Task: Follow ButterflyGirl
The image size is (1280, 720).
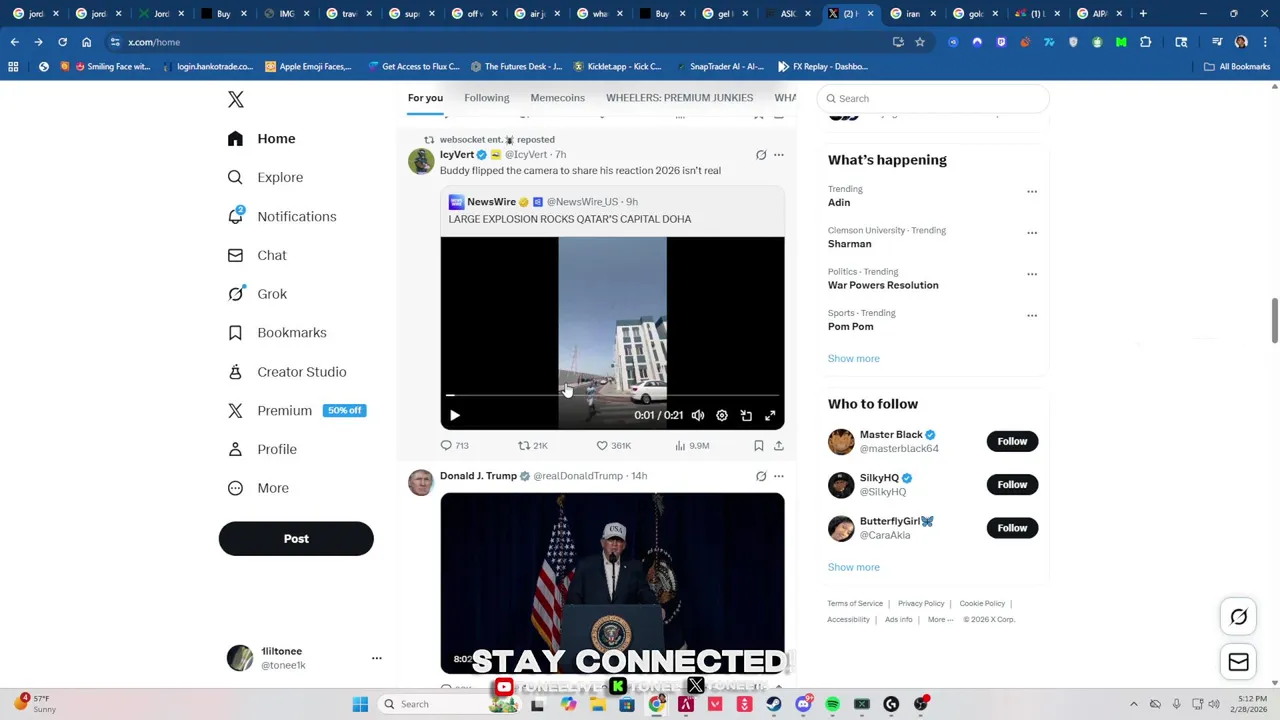Action: click(1012, 528)
